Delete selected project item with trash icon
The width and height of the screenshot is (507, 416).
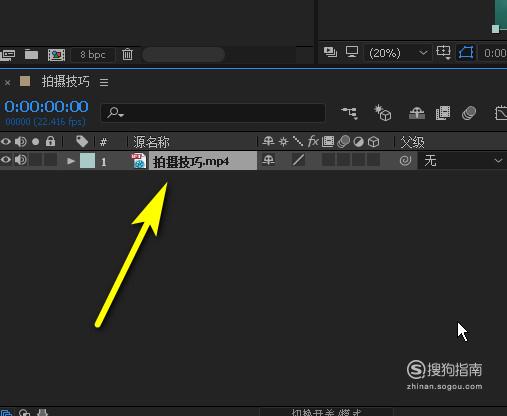click(127, 54)
